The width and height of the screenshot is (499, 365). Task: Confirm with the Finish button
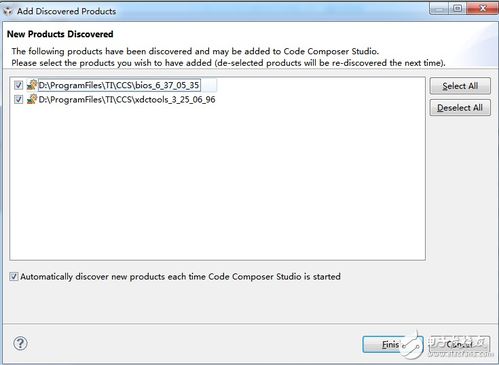pyautogui.click(x=393, y=344)
